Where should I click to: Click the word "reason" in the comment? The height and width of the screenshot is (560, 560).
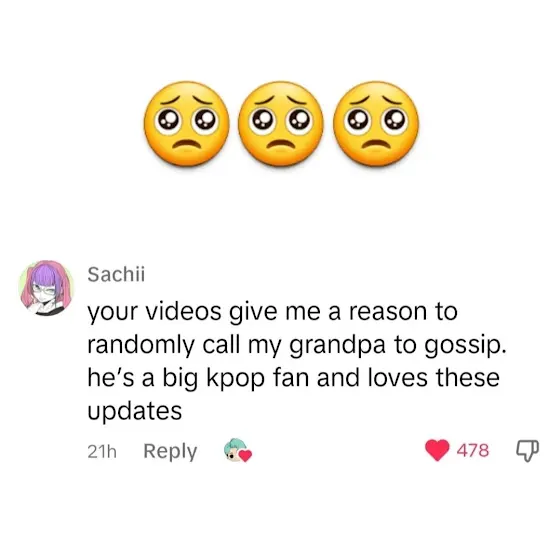click(388, 312)
